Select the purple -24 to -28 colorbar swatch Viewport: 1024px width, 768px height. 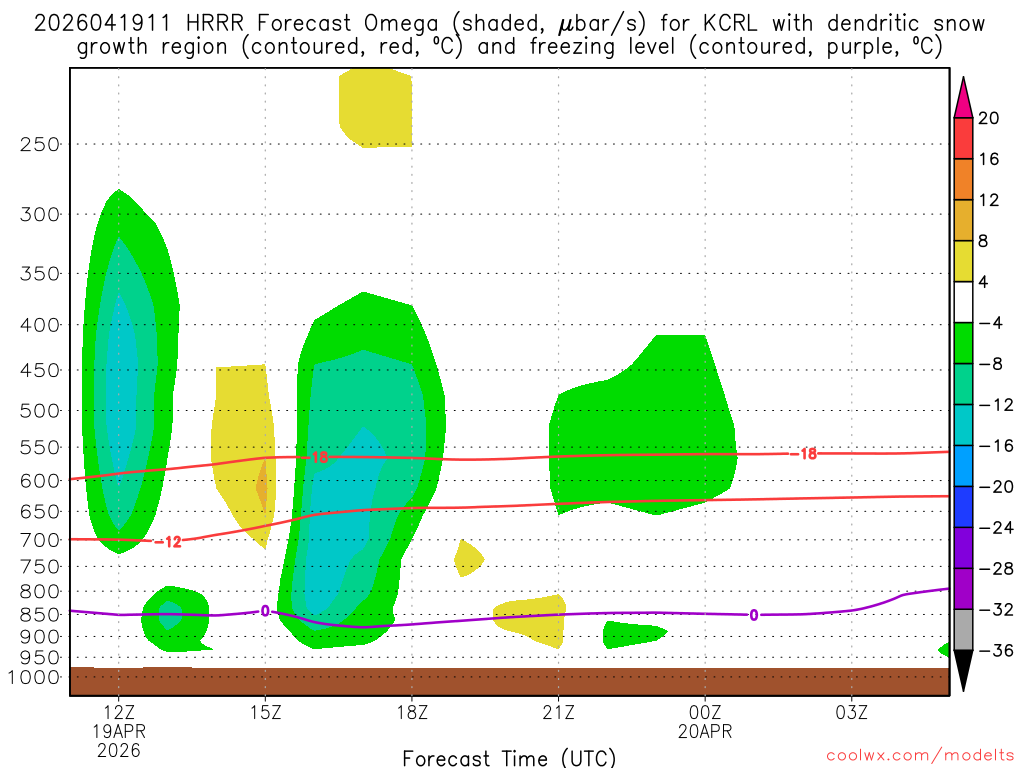[x=963, y=548]
